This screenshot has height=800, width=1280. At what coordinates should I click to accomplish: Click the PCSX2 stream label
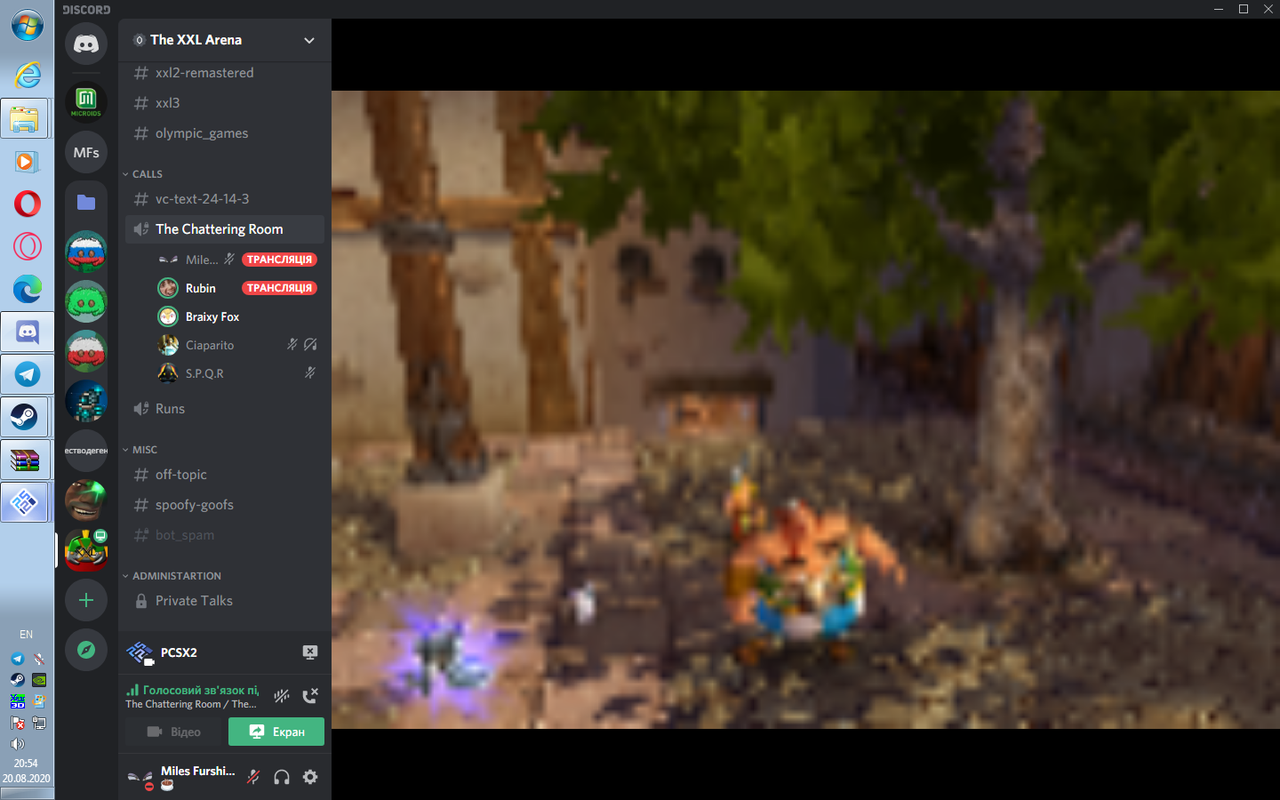click(179, 652)
